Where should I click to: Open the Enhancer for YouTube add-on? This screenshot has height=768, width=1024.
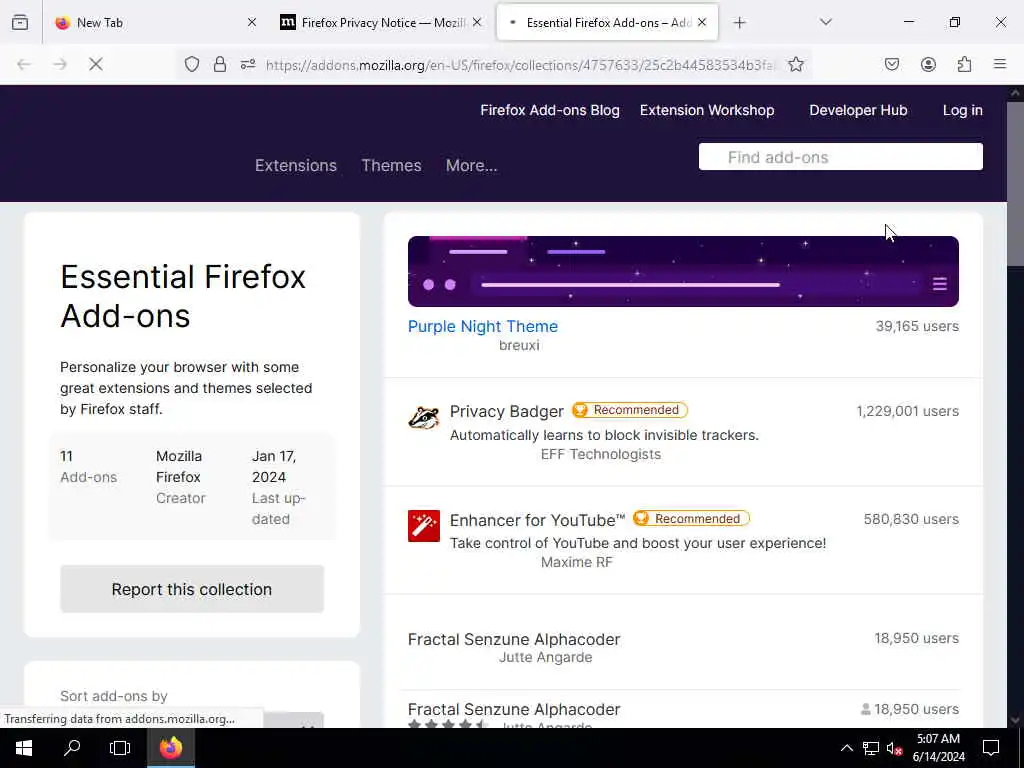pos(537,520)
